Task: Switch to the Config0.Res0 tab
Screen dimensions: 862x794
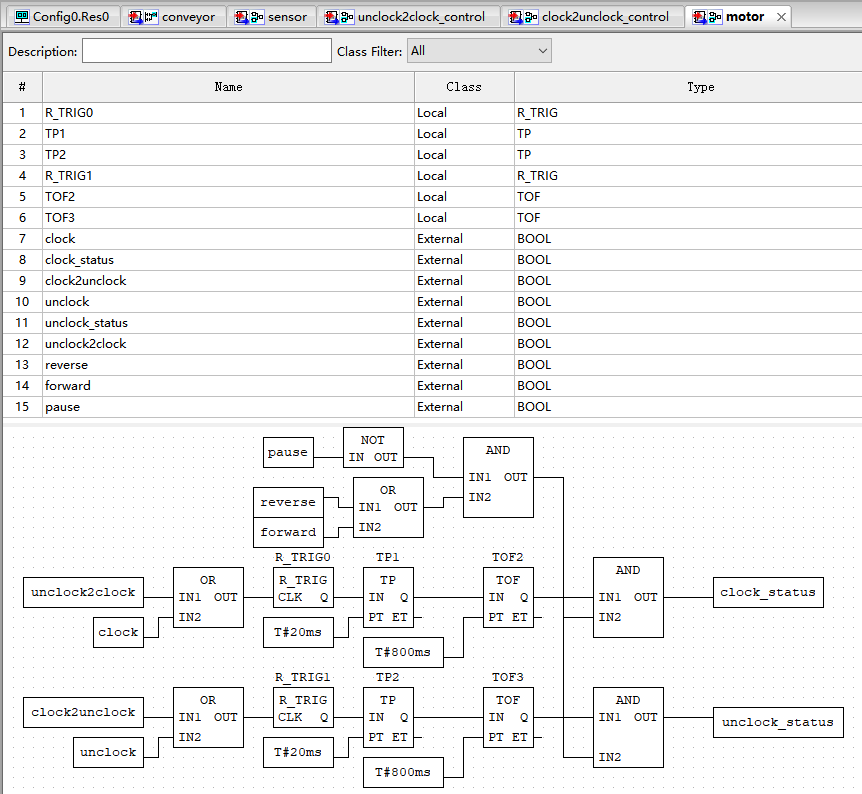Action: (62, 17)
